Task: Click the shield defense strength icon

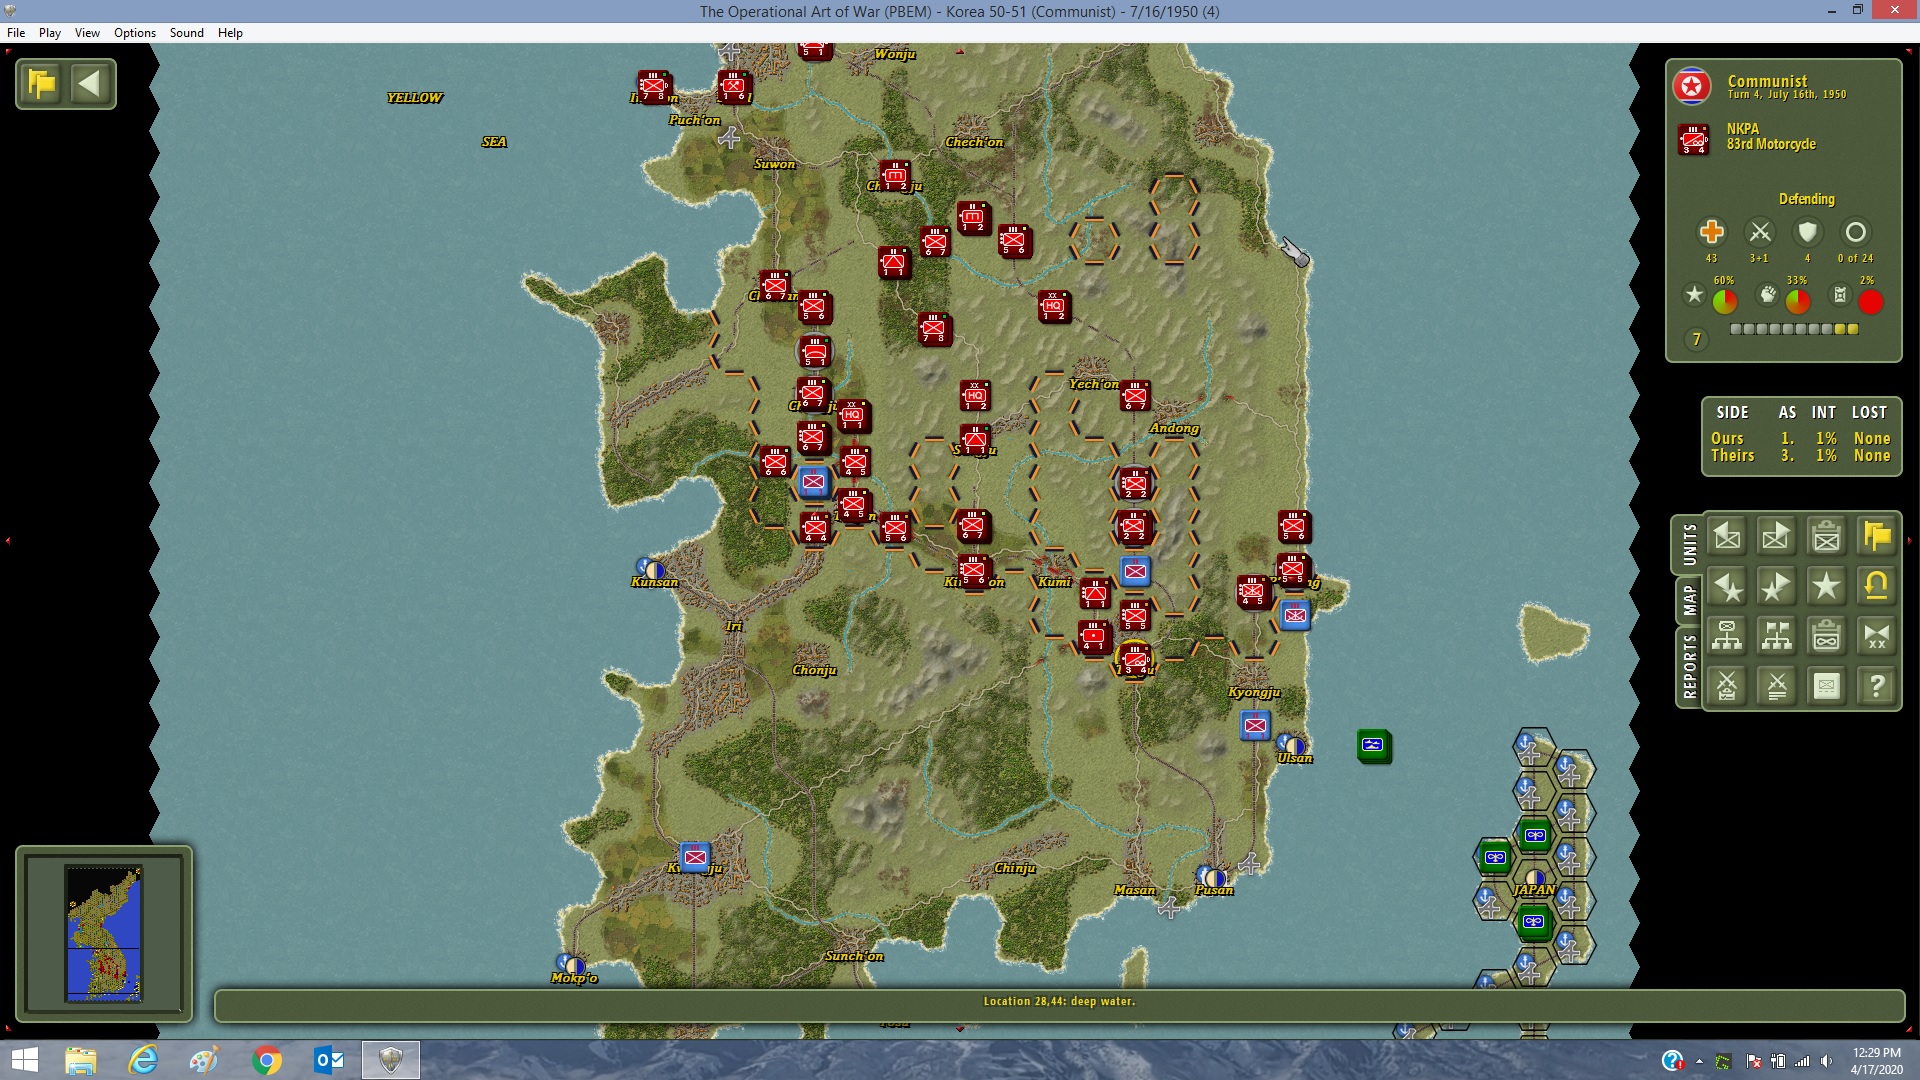Action: click(1807, 232)
